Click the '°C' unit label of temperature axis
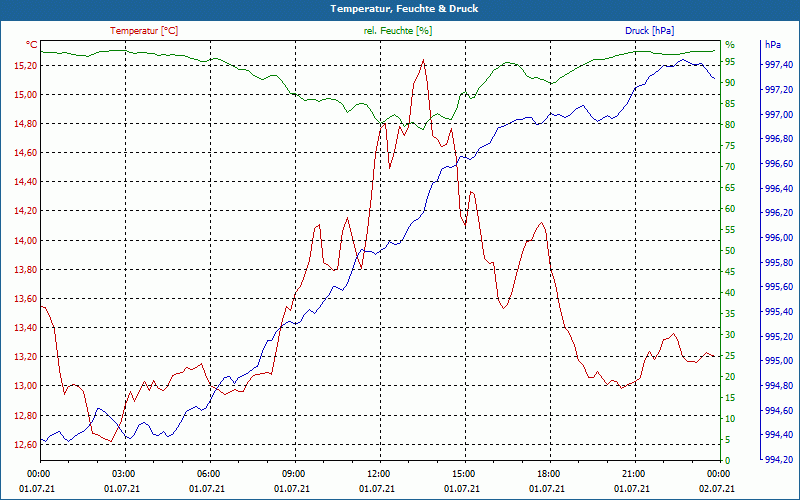The height and width of the screenshot is (500, 800). coord(32,45)
